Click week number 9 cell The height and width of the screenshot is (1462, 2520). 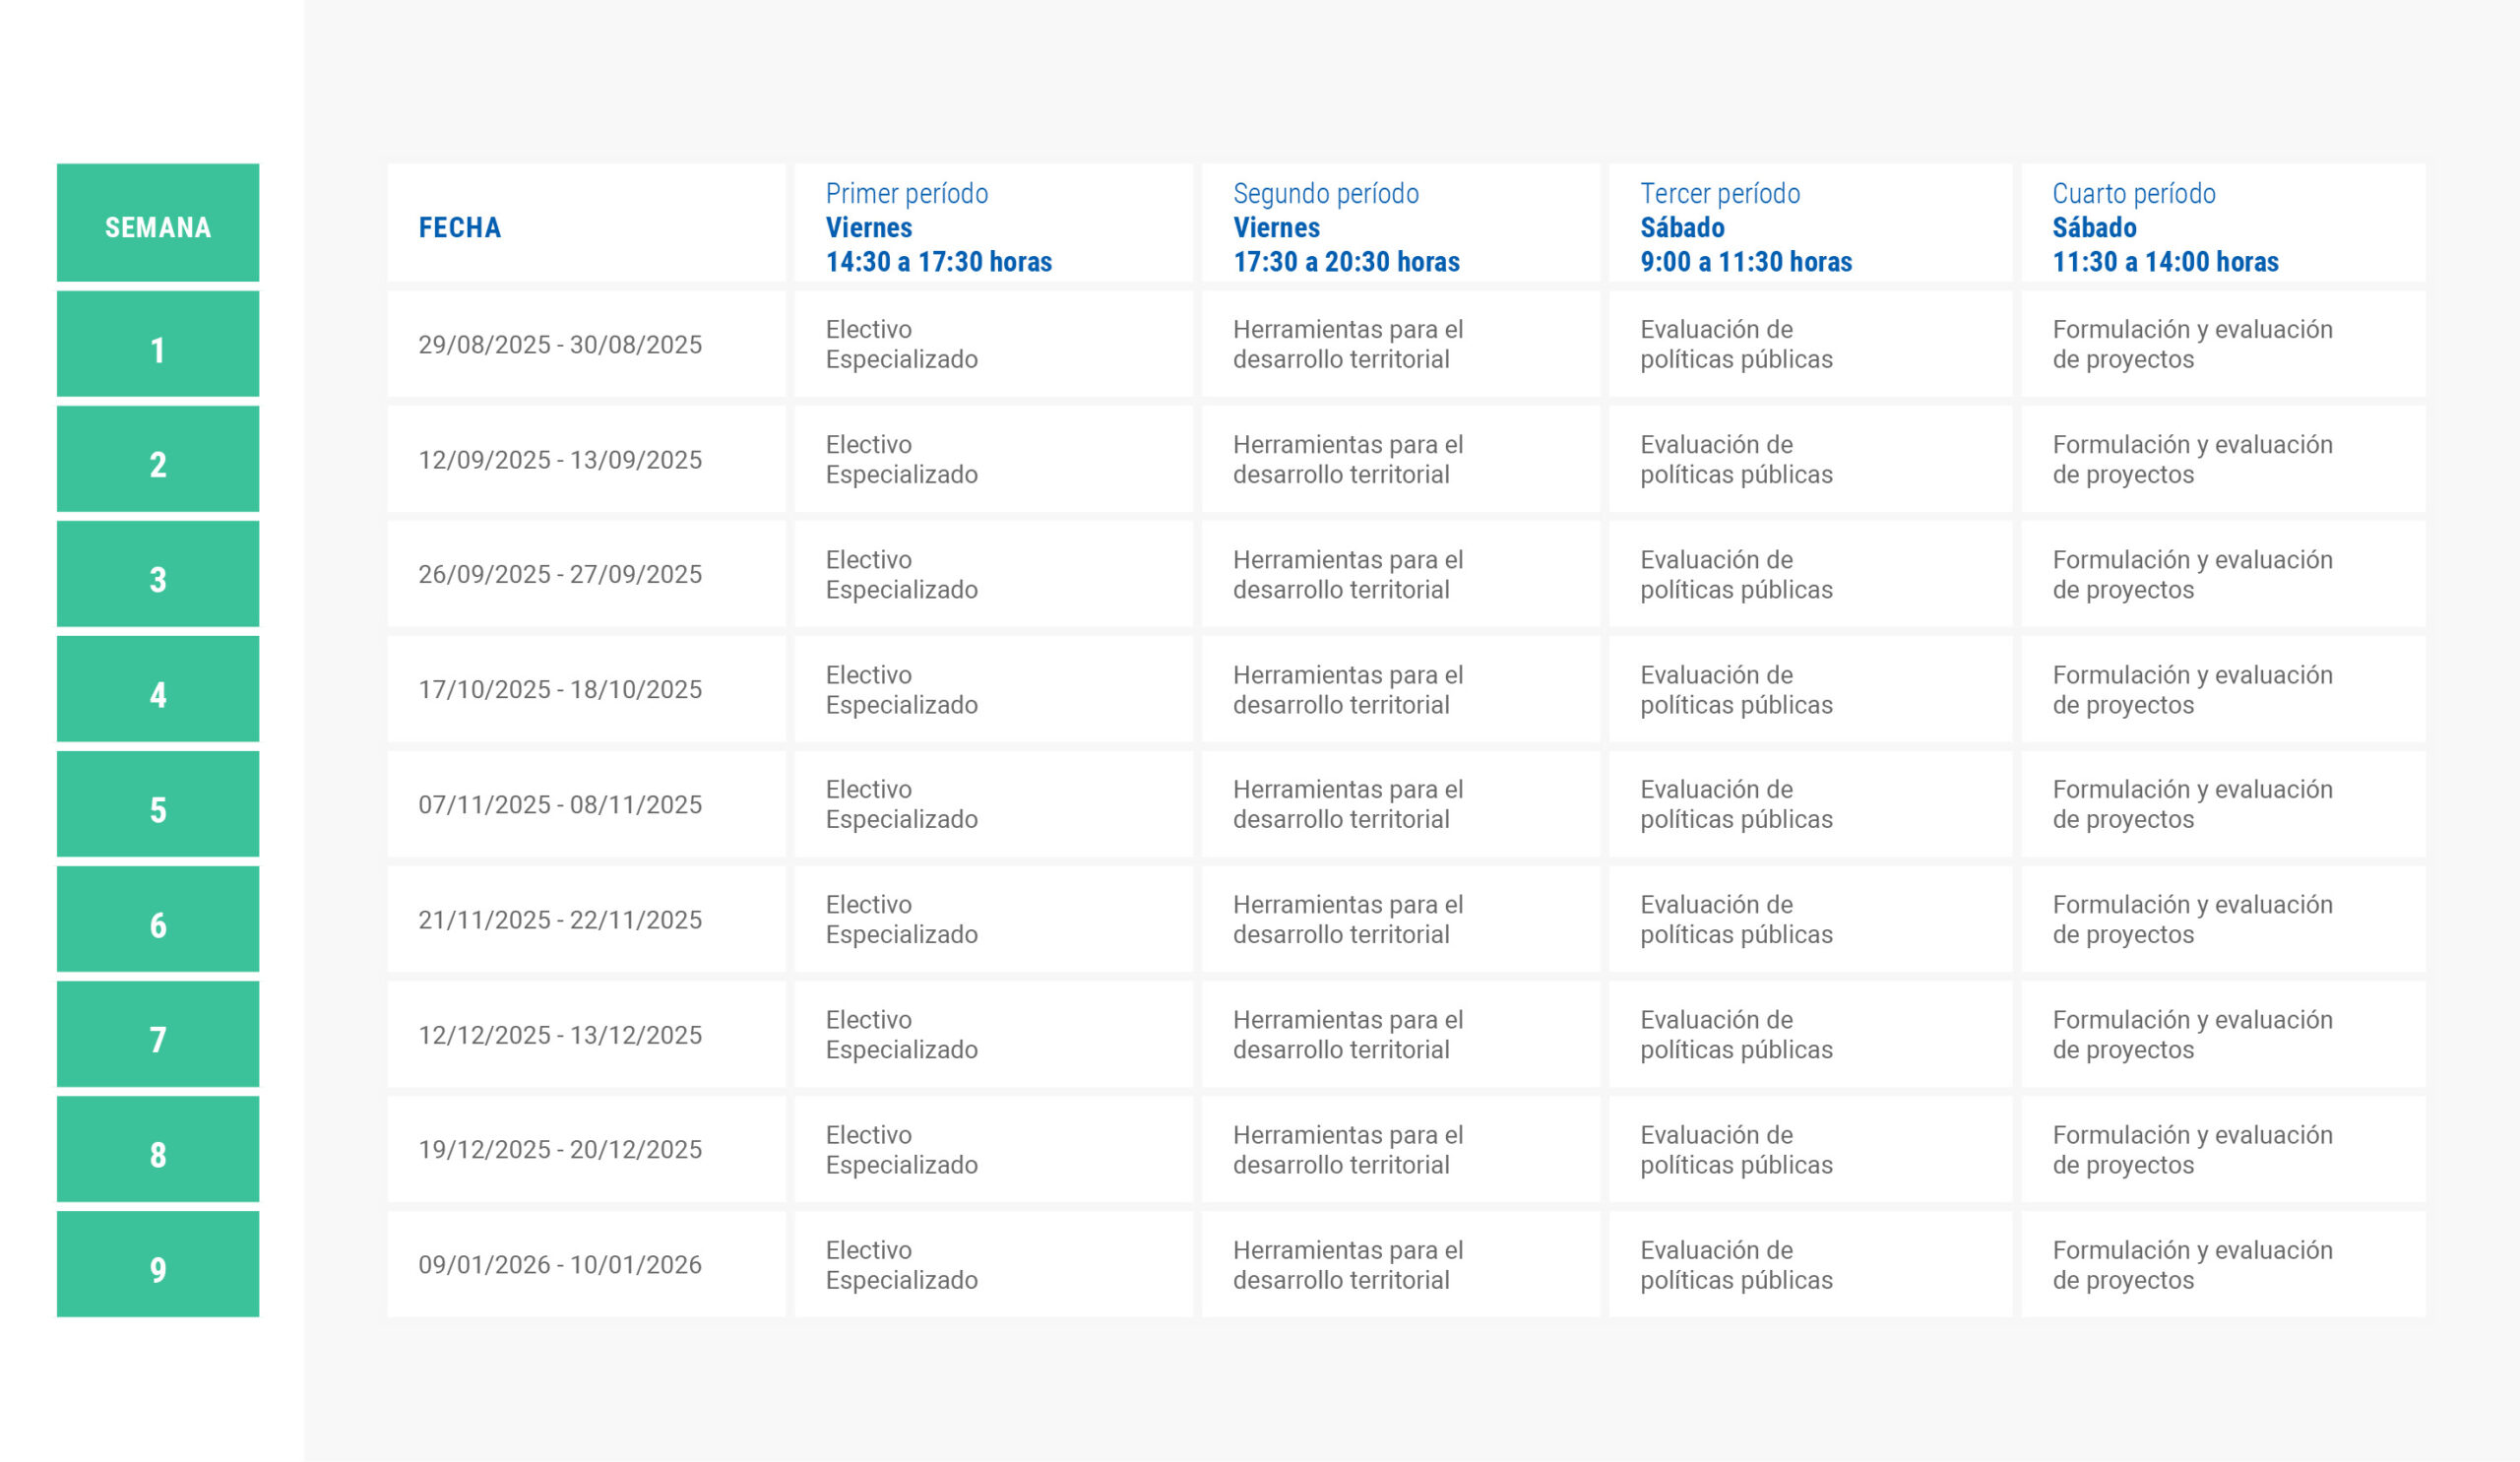click(x=158, y=1264)
